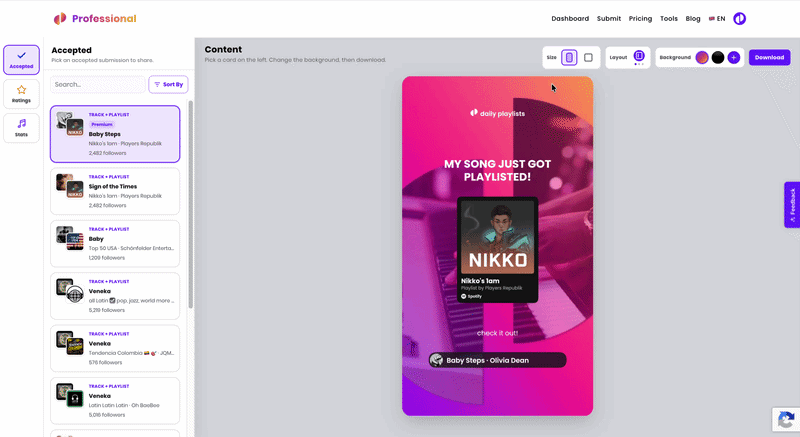This screenshot has height=437, width=800.
Task: Switch the Layout style icon
Action: pyautogui.click(x=639, y=56)
